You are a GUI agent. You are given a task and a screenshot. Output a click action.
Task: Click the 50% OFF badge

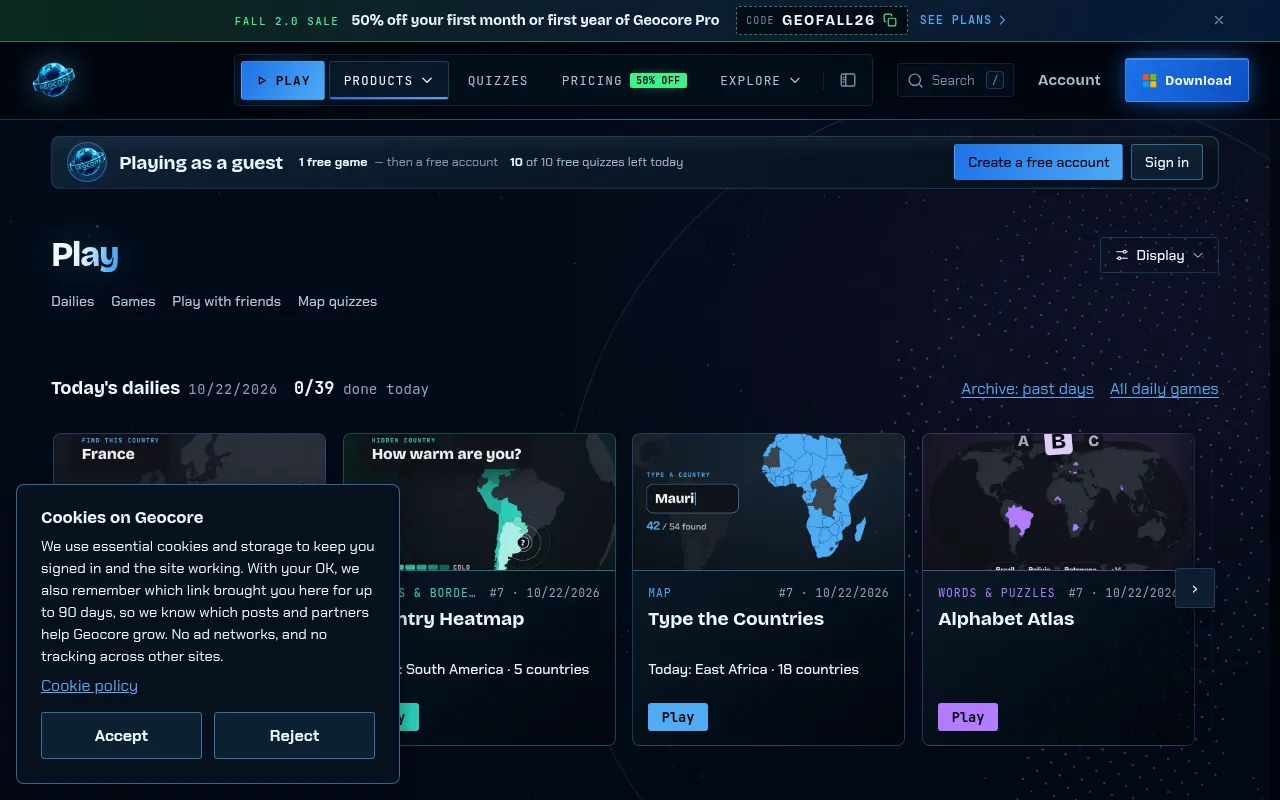tap(658, 80)
